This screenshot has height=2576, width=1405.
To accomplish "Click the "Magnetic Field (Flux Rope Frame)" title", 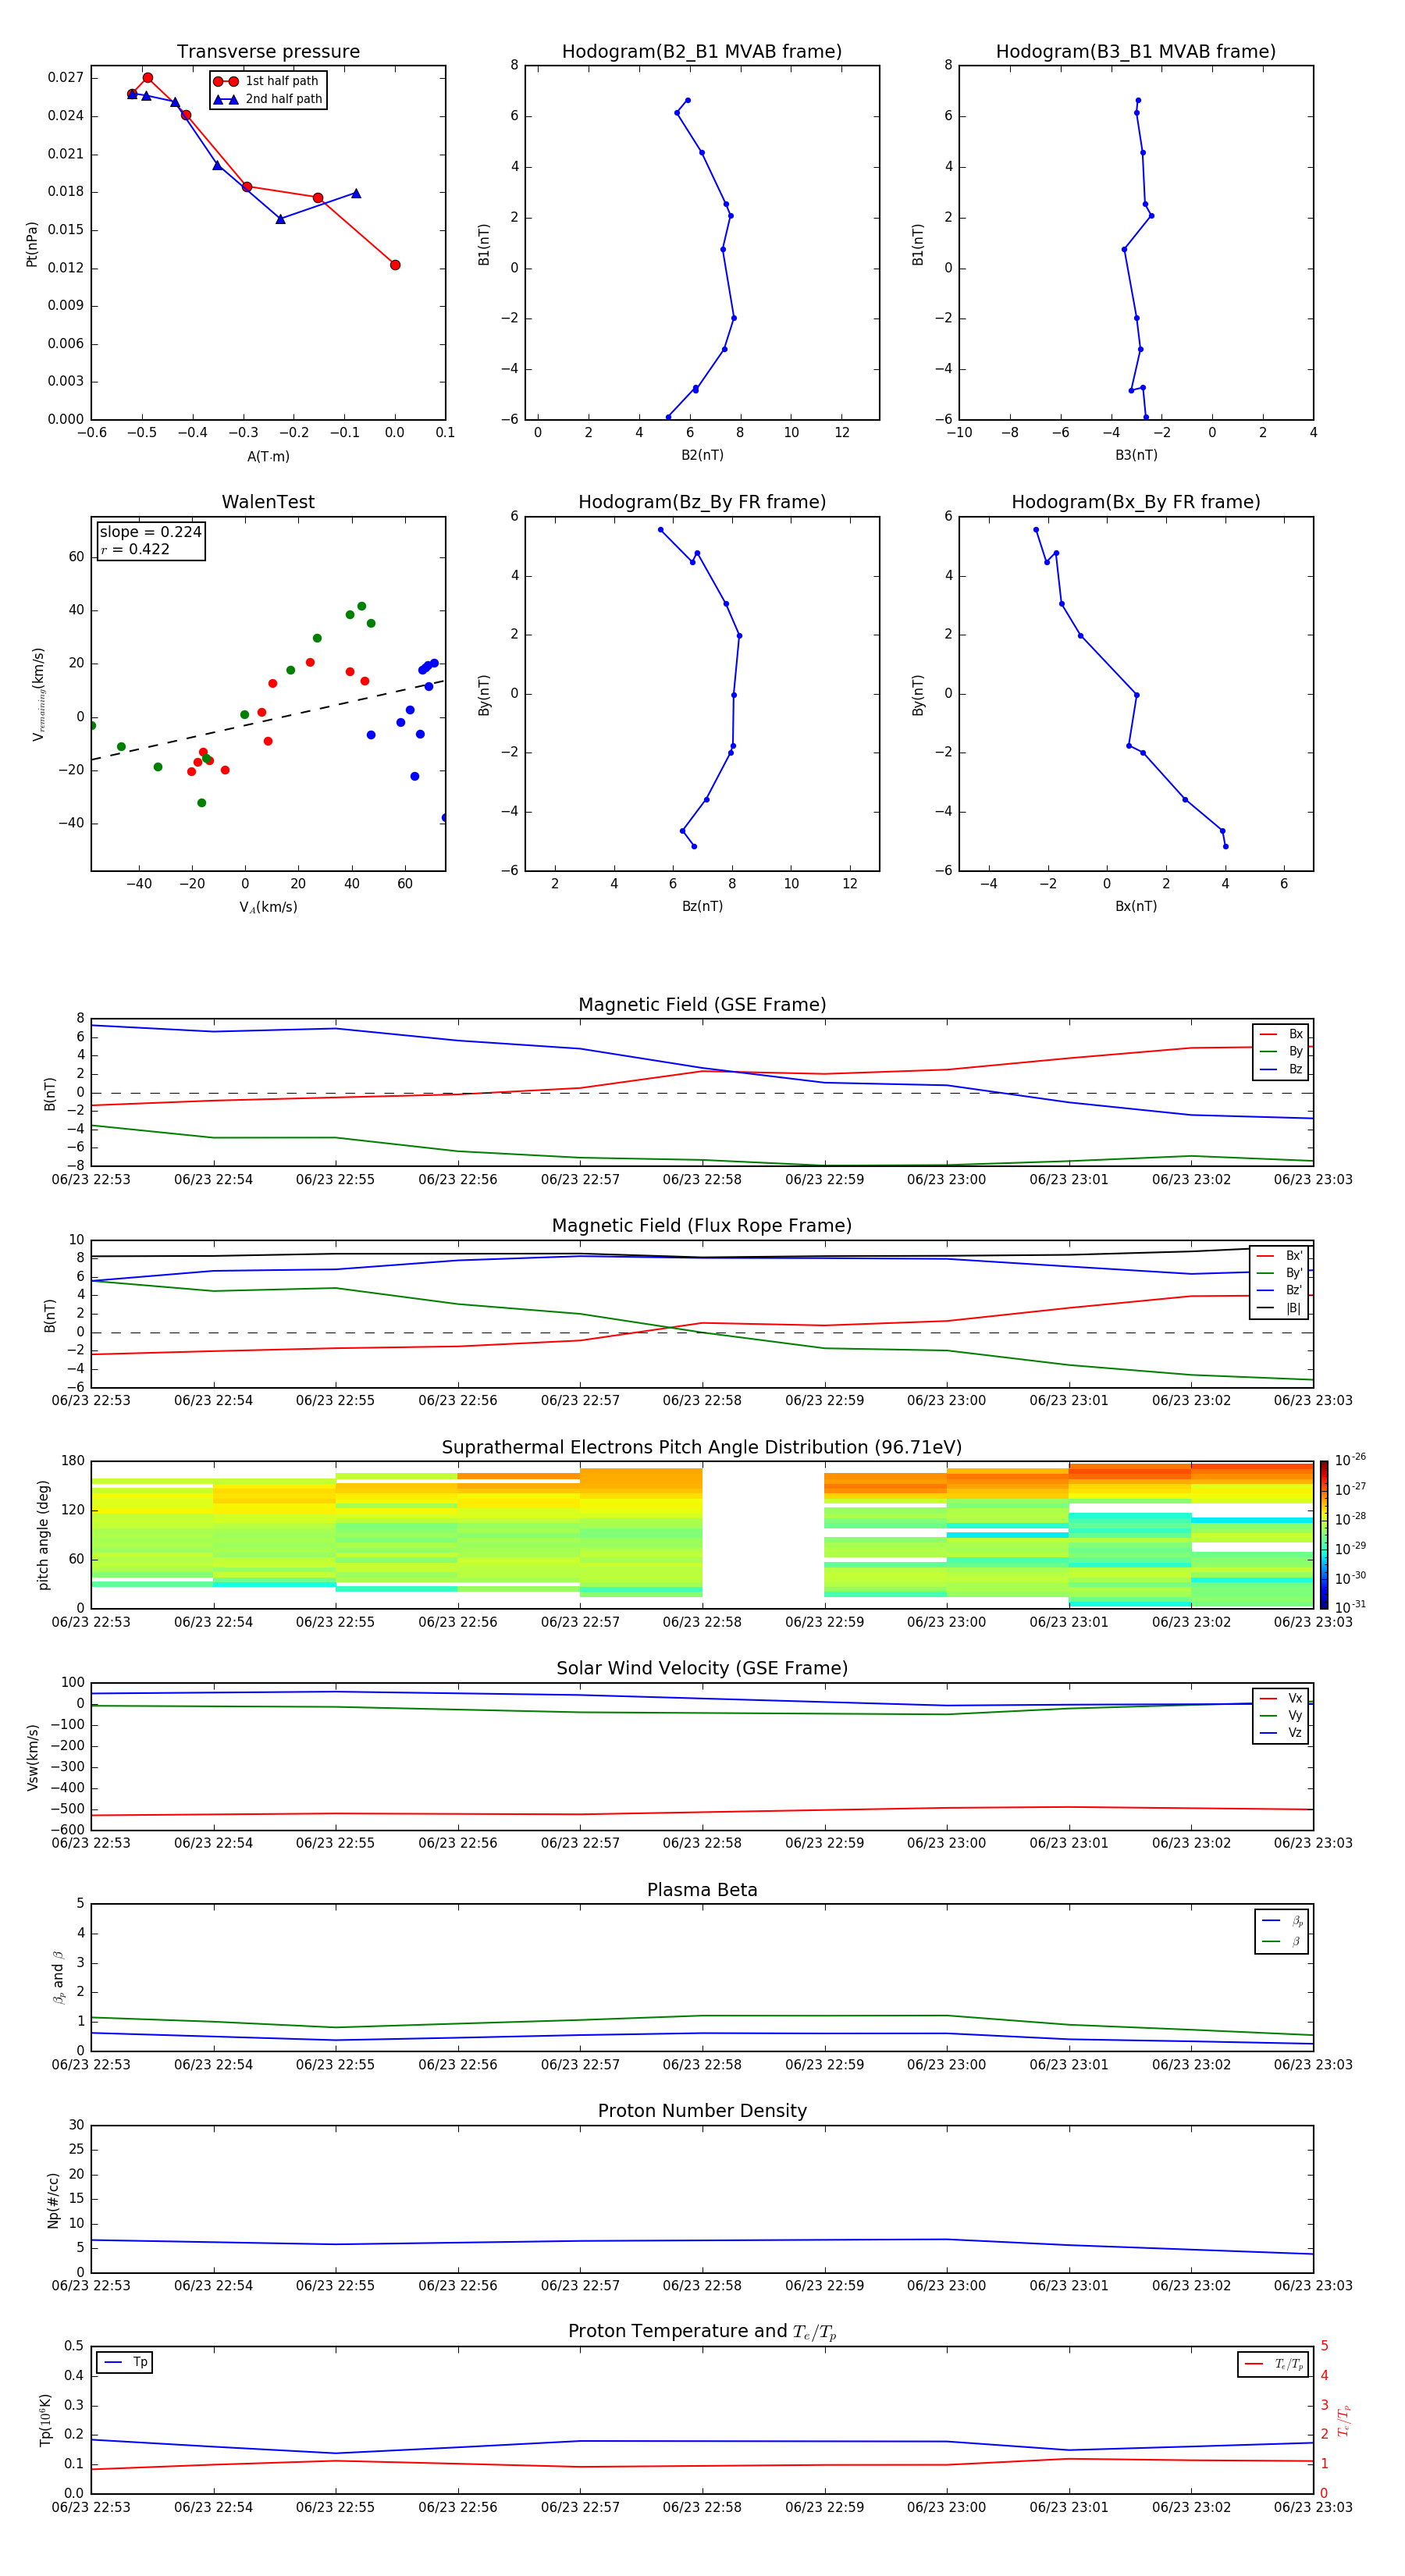I will pyautogui.click(x=702, y=1226).
